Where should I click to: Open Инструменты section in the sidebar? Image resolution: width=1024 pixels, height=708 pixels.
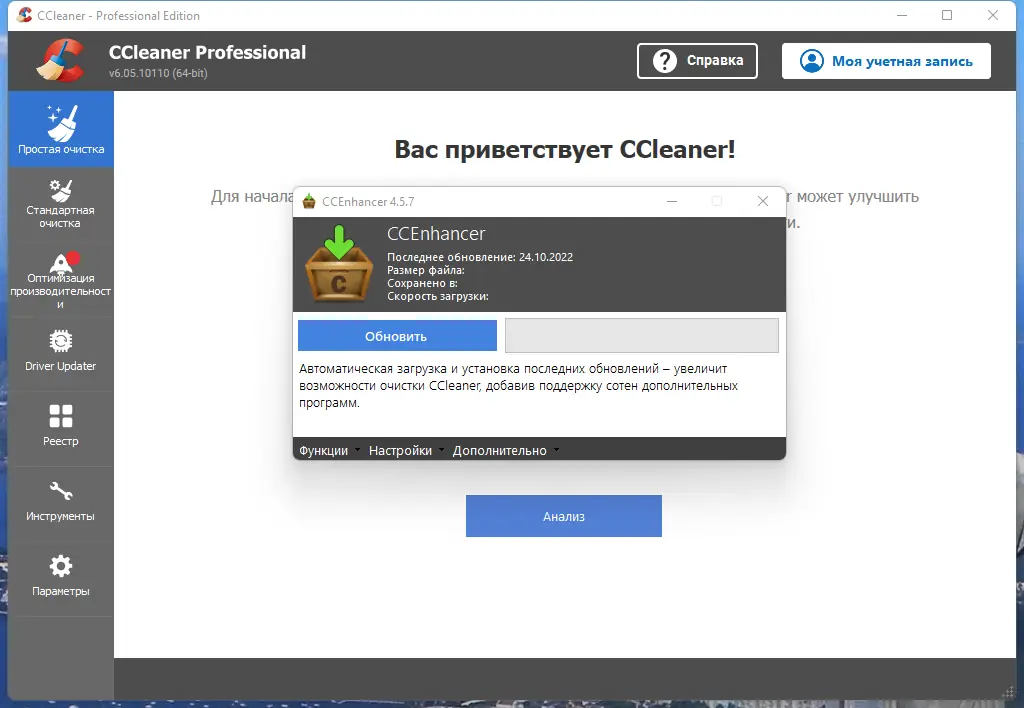[x=61, y=504]
